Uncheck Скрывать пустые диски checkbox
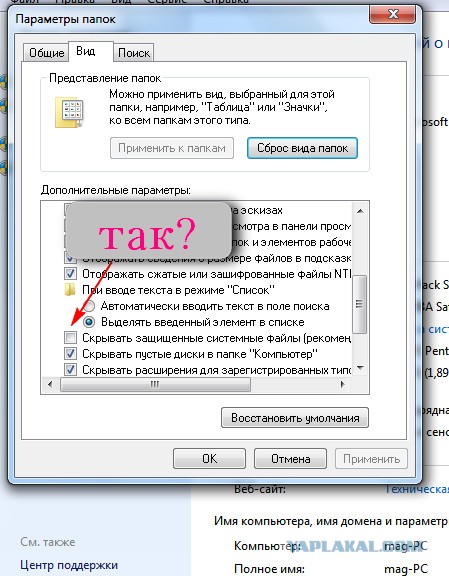This screenshot has height=576, width=449. [70, 354]
